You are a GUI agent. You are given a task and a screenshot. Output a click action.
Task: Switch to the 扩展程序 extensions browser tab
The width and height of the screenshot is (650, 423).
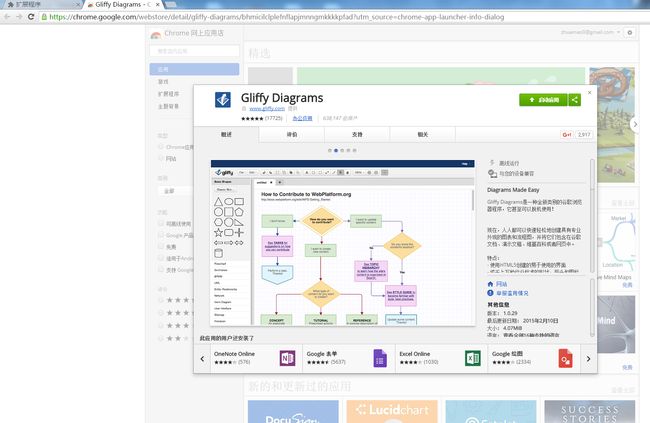click(x=41, y=5)
